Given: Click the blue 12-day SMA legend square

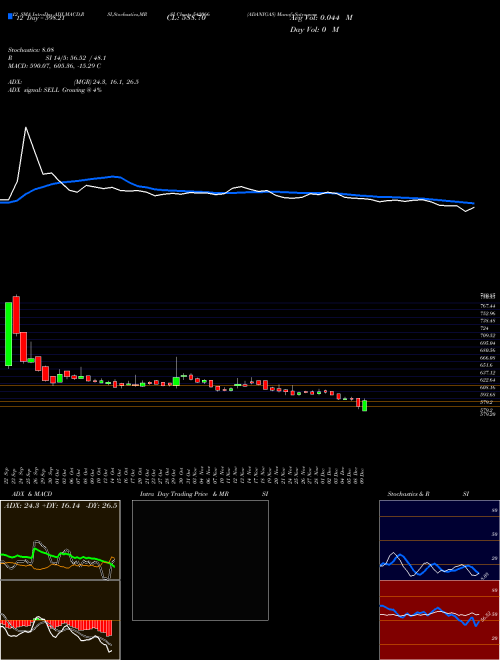Looking at the screenshot, I should (x=10, y=17).
